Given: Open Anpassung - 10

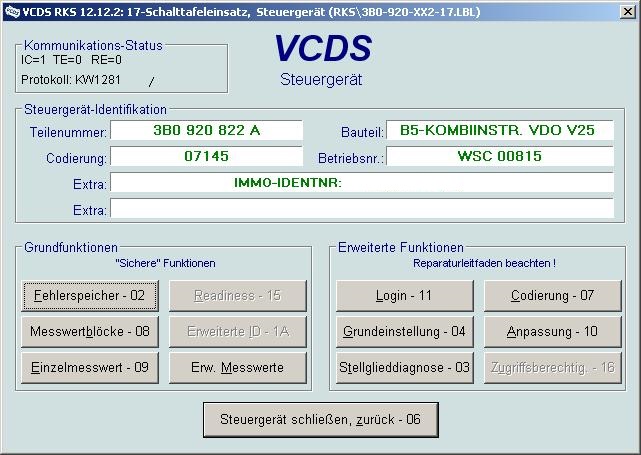Looking at the screenshot, I should [x=553, y=332].
